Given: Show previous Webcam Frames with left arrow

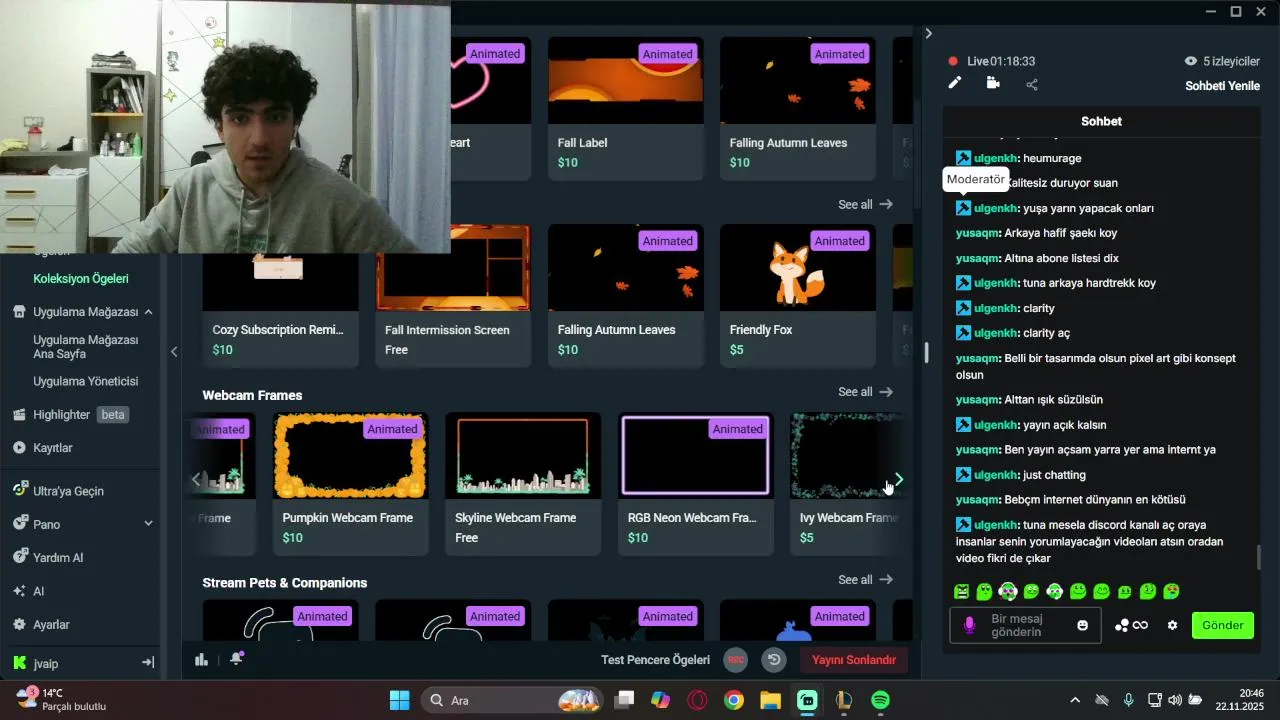Looking at the screenshot, I should click(196, 480).
